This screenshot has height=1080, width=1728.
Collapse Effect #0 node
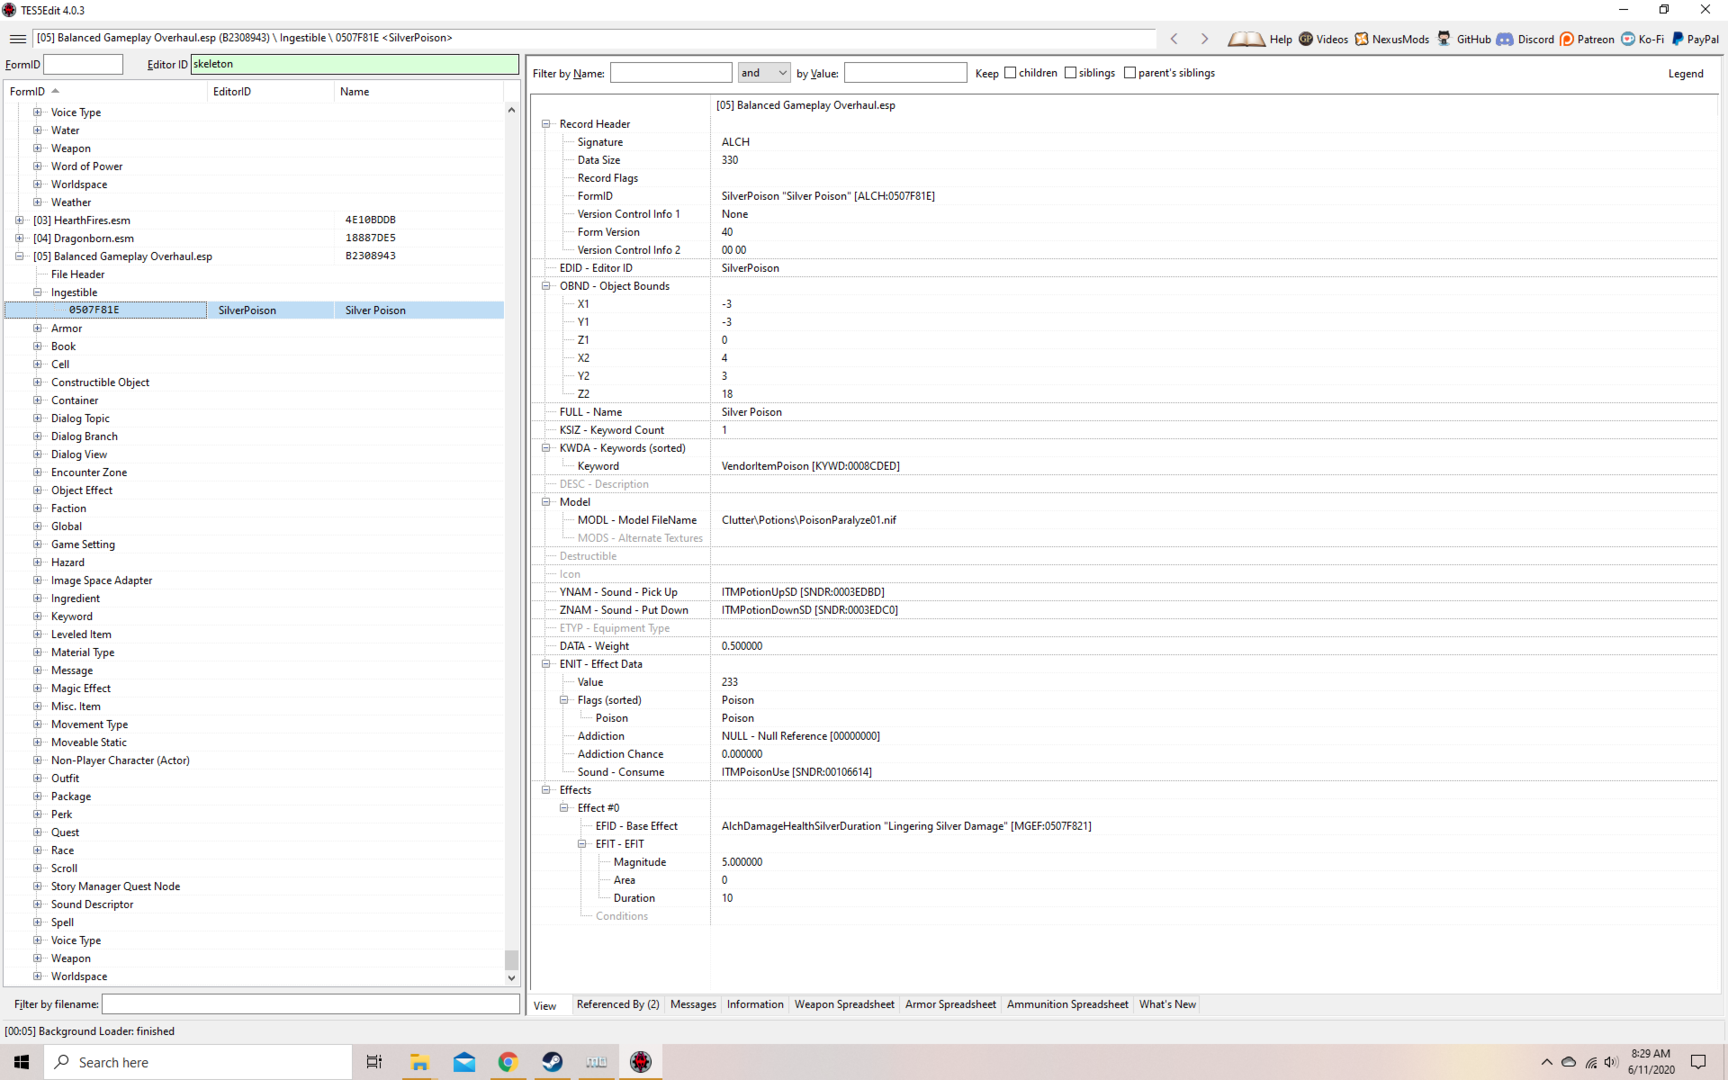tap(564, 808)
